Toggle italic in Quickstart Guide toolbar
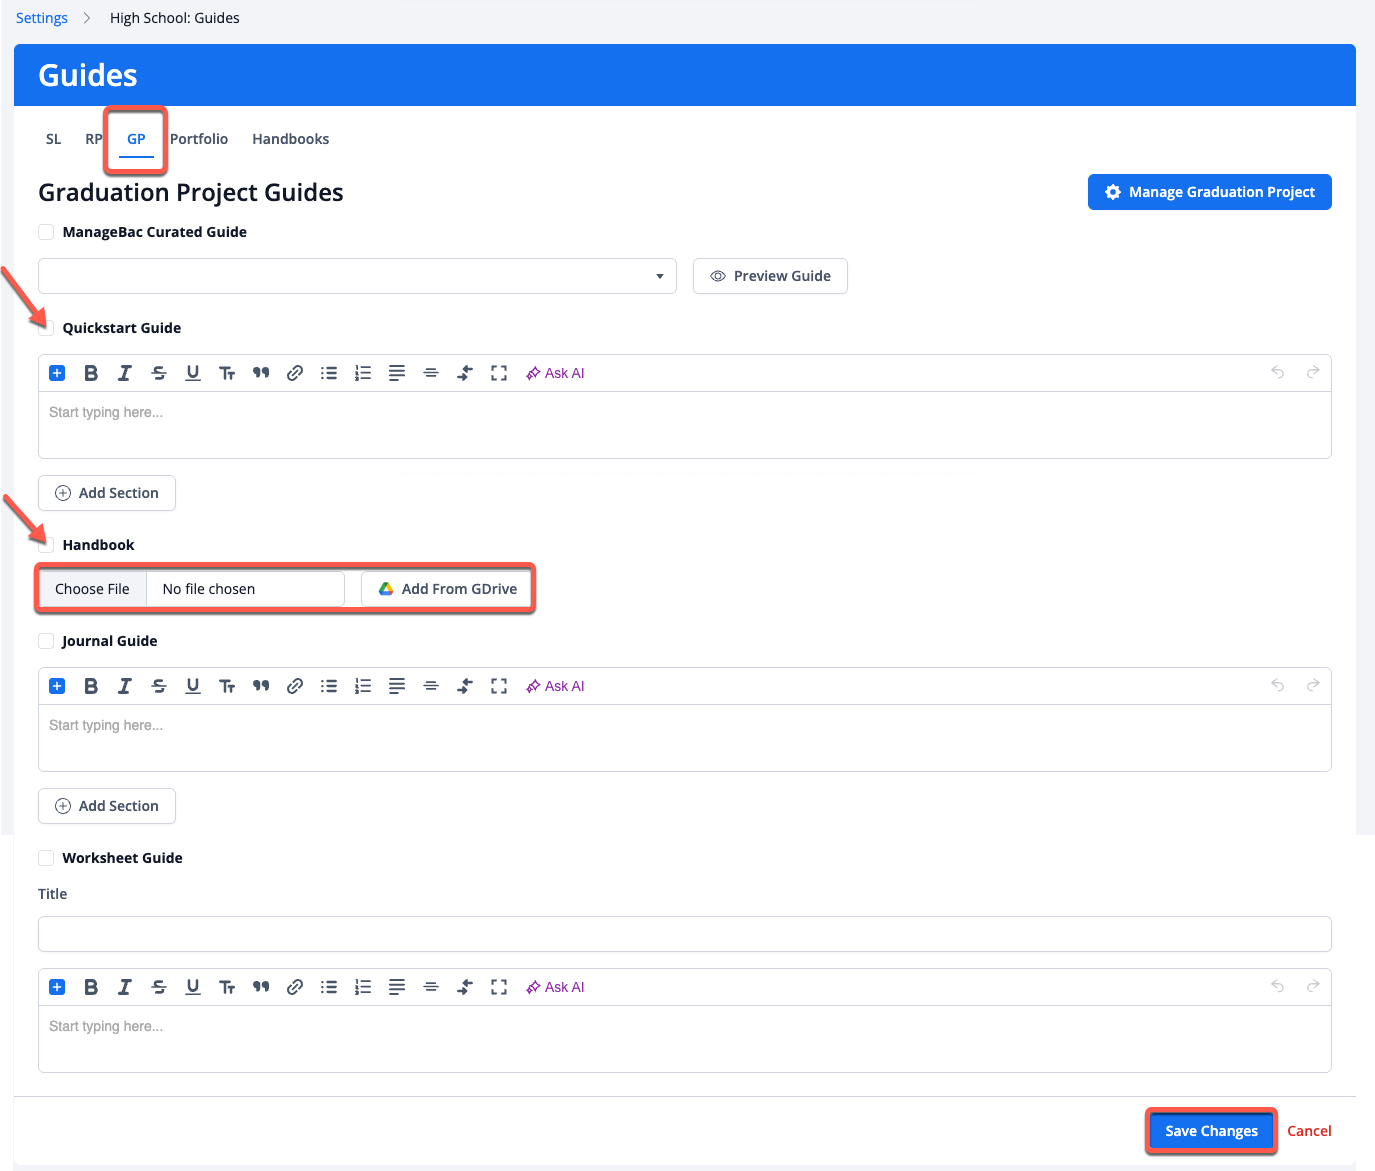Image resolution: width=1375 pixels, height=1171 pixels. tap(125, 373)
